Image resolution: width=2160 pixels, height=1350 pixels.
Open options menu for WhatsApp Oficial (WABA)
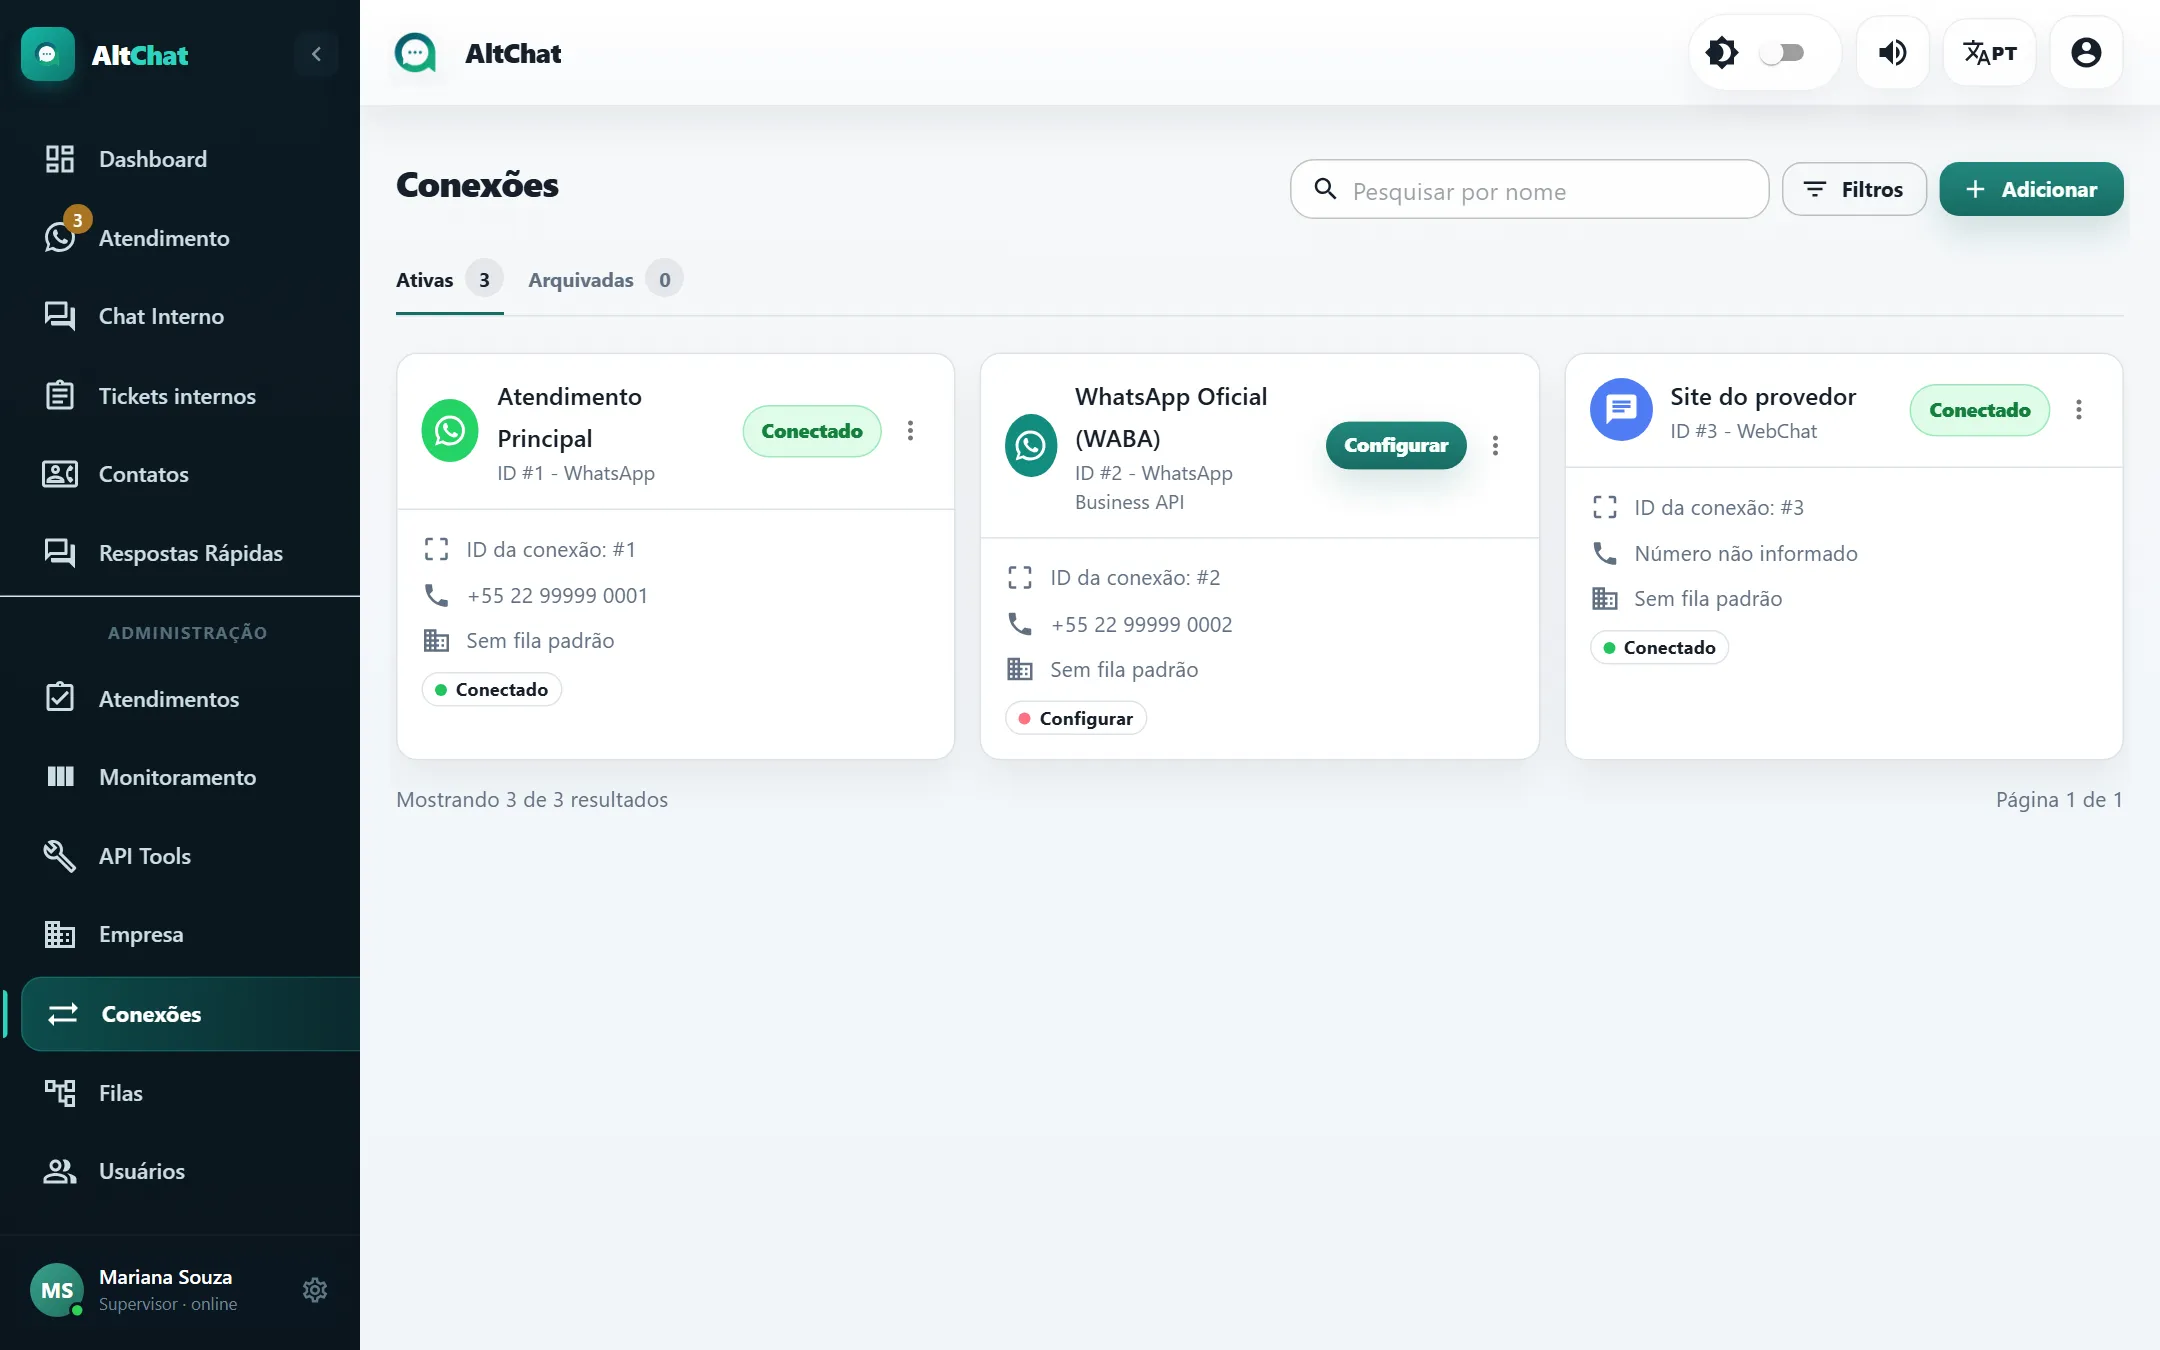(x=1495, y=446)
